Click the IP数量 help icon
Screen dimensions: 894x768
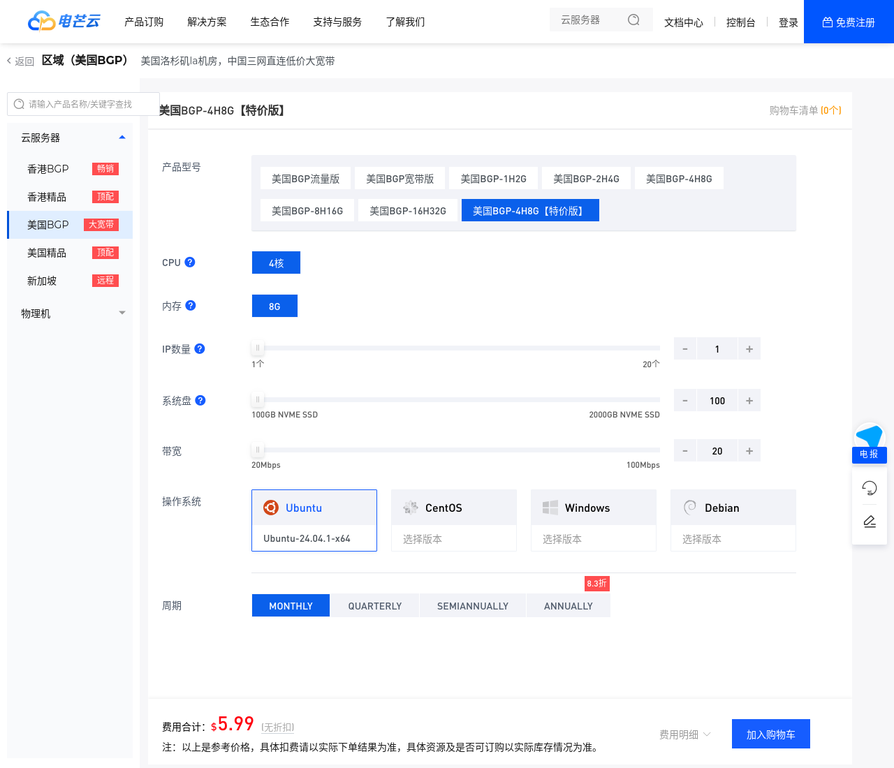coord(200,349)
